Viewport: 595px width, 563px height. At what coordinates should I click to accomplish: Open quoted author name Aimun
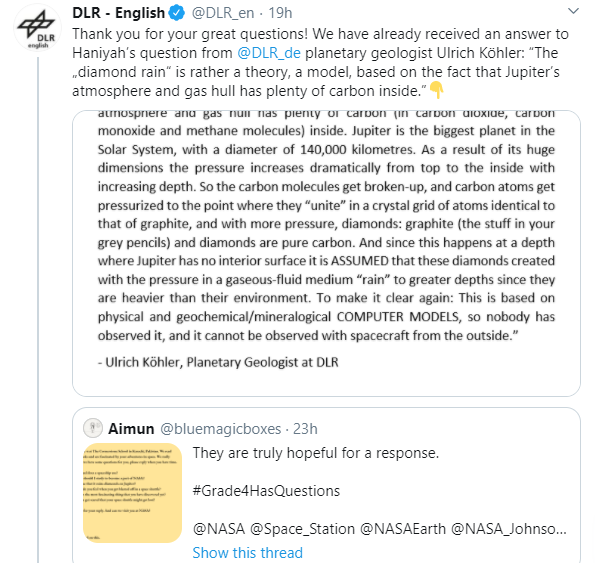click(x=131, y=429)
